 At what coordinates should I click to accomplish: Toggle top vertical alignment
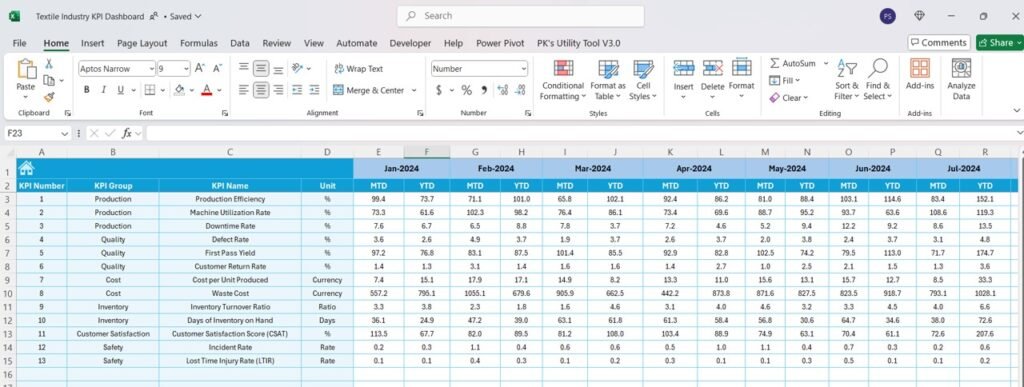[244, 68]
